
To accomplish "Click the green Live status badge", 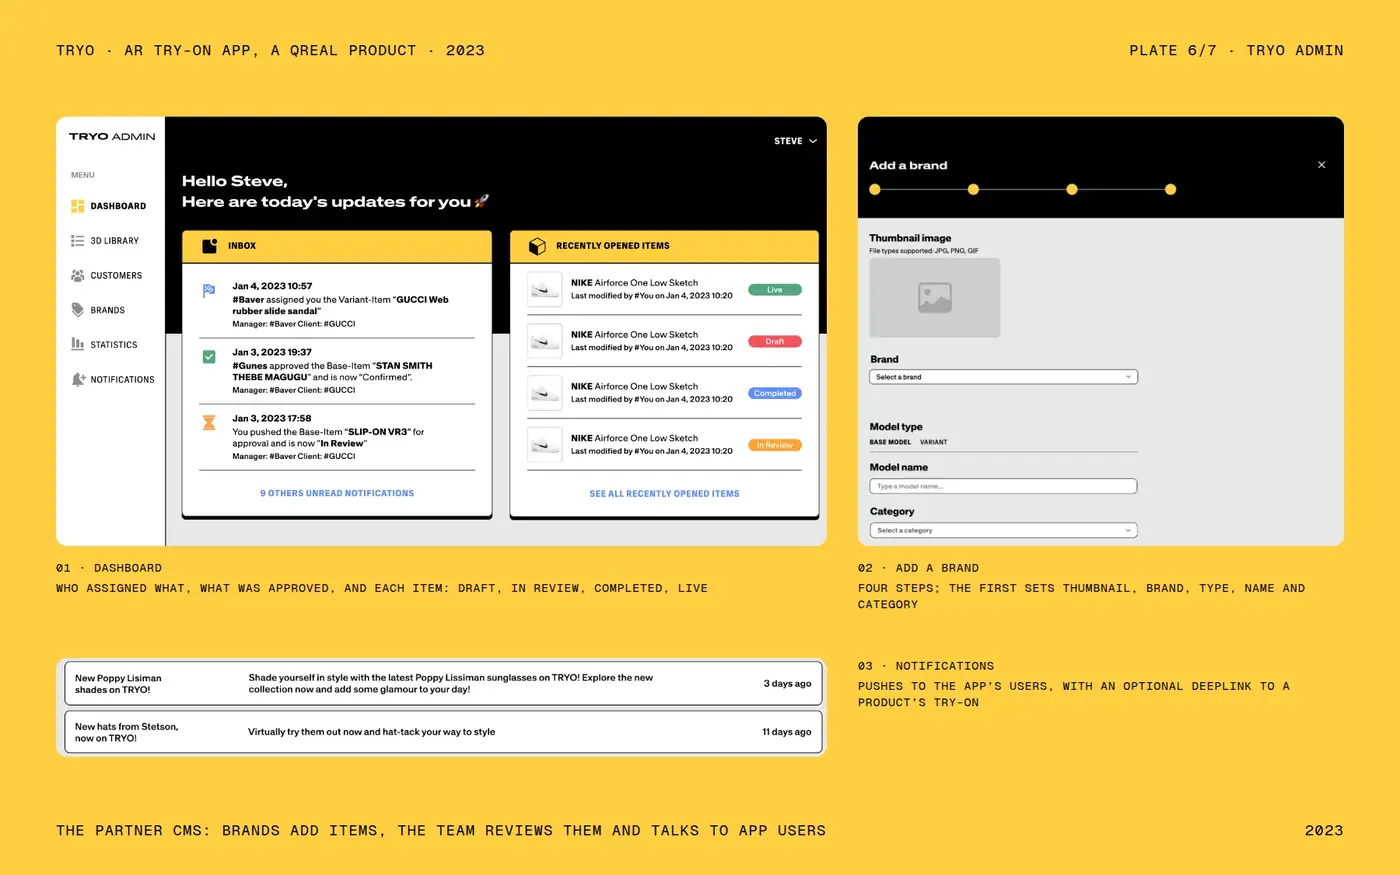I will pos(775,290).
